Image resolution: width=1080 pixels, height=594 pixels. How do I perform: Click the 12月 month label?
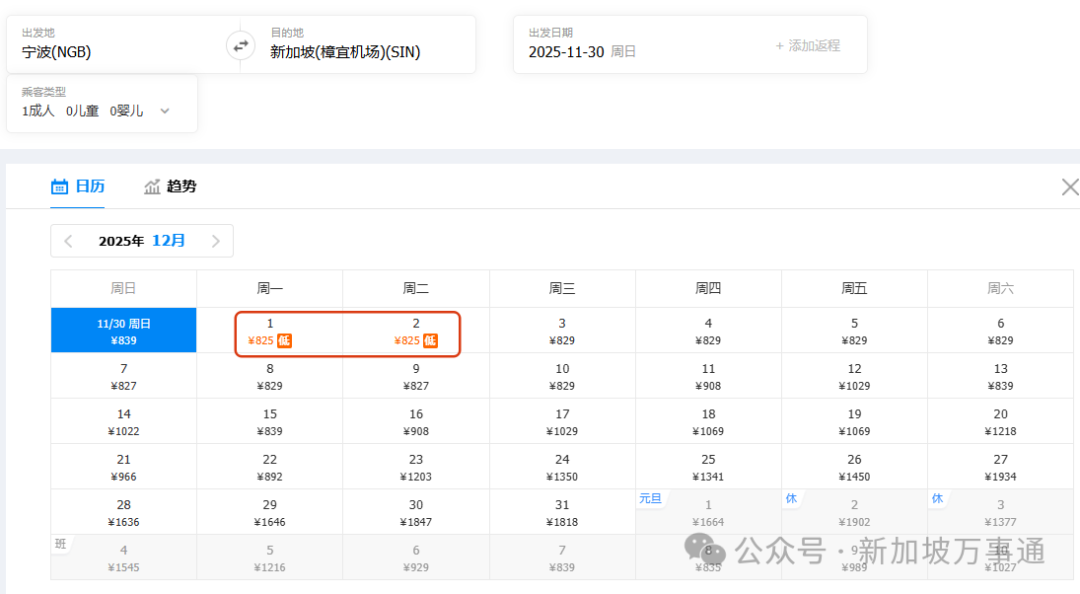(x=169, y=240)
